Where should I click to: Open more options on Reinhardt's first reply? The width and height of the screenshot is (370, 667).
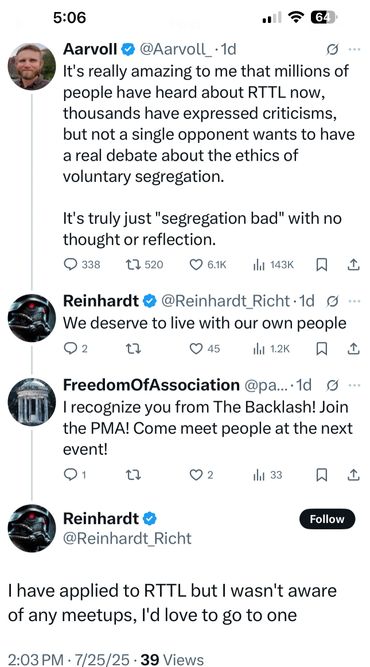coord(354,301)
